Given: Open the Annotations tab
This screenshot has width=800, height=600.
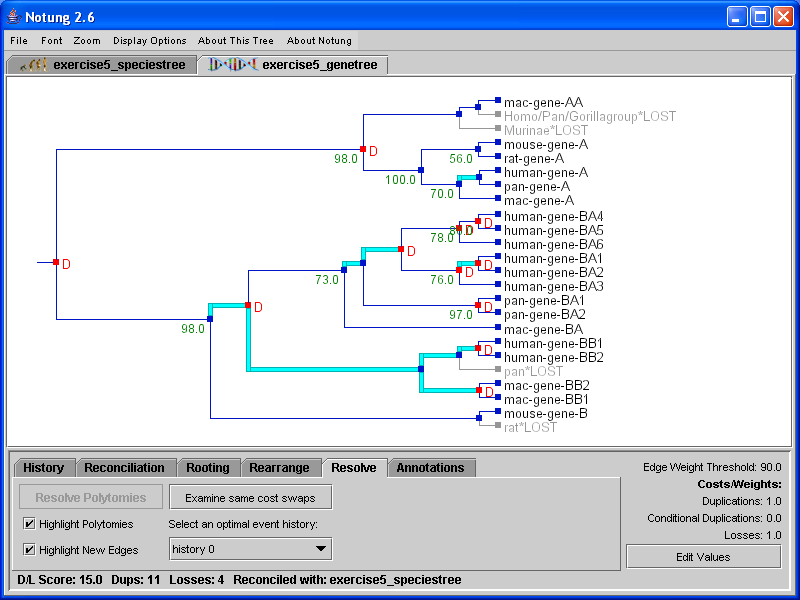Looking at the screenshot, I should pos(430,468).
